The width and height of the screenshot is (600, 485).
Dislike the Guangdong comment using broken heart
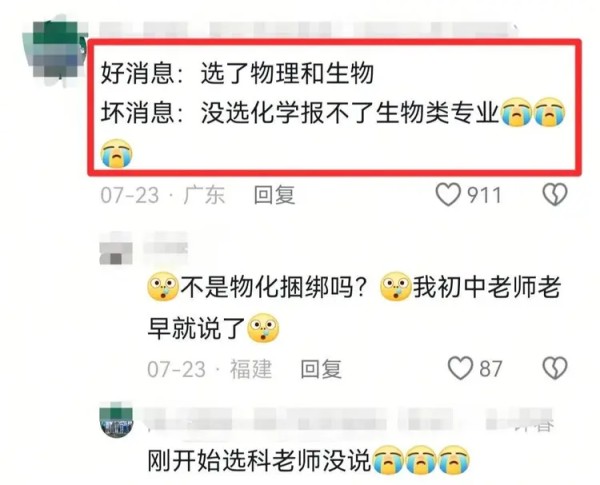(555, 195)
